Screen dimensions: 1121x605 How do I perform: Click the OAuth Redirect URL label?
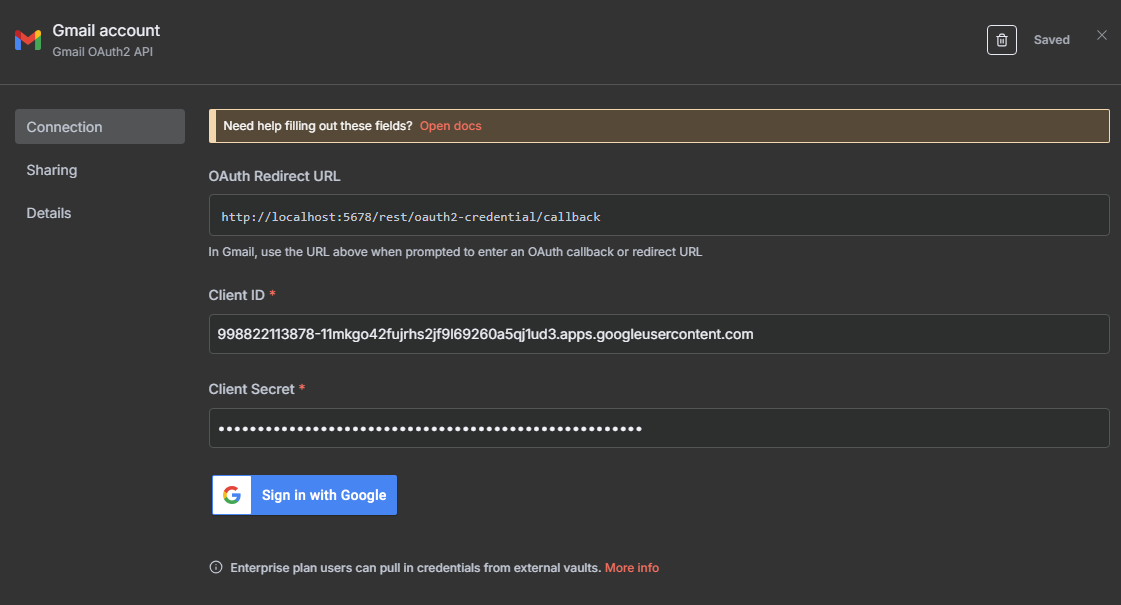point(275,176)
